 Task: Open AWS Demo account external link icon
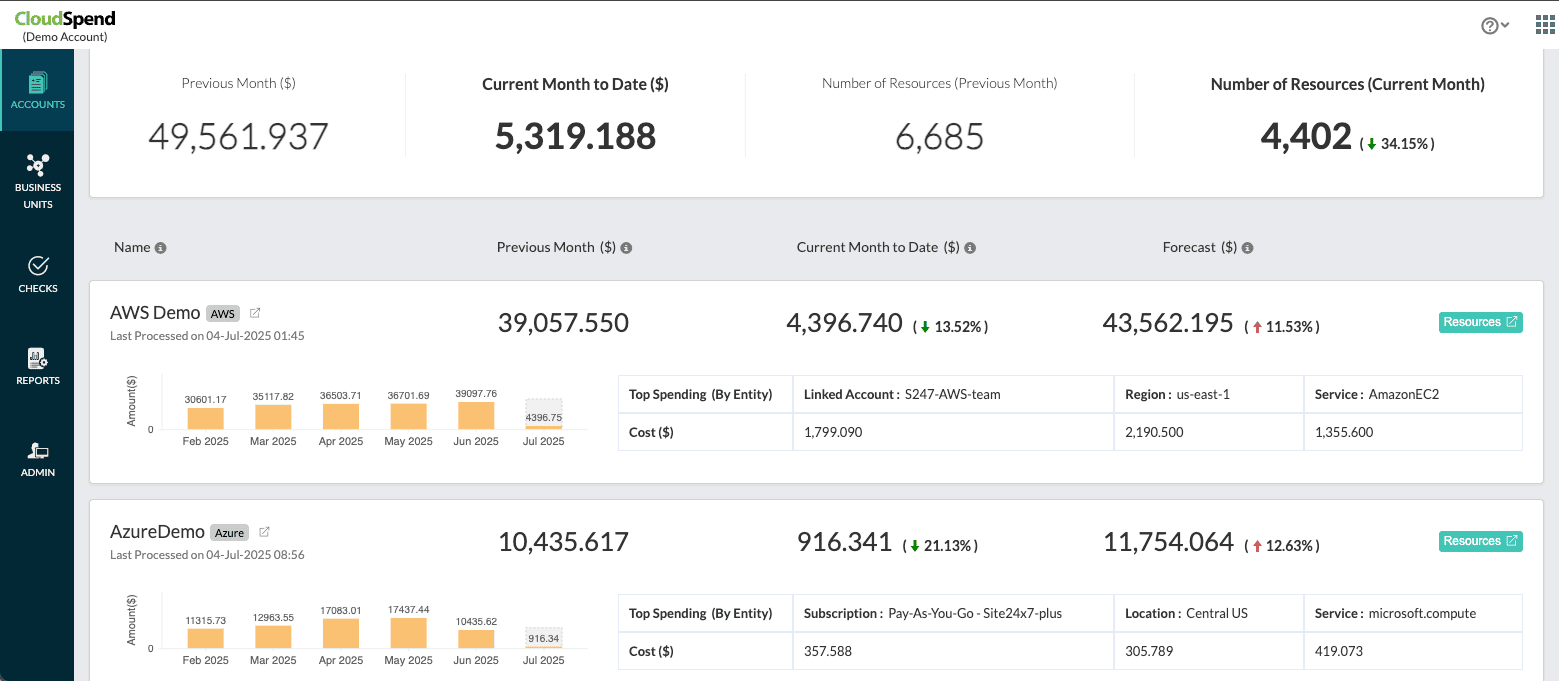[x=255, y=313]
